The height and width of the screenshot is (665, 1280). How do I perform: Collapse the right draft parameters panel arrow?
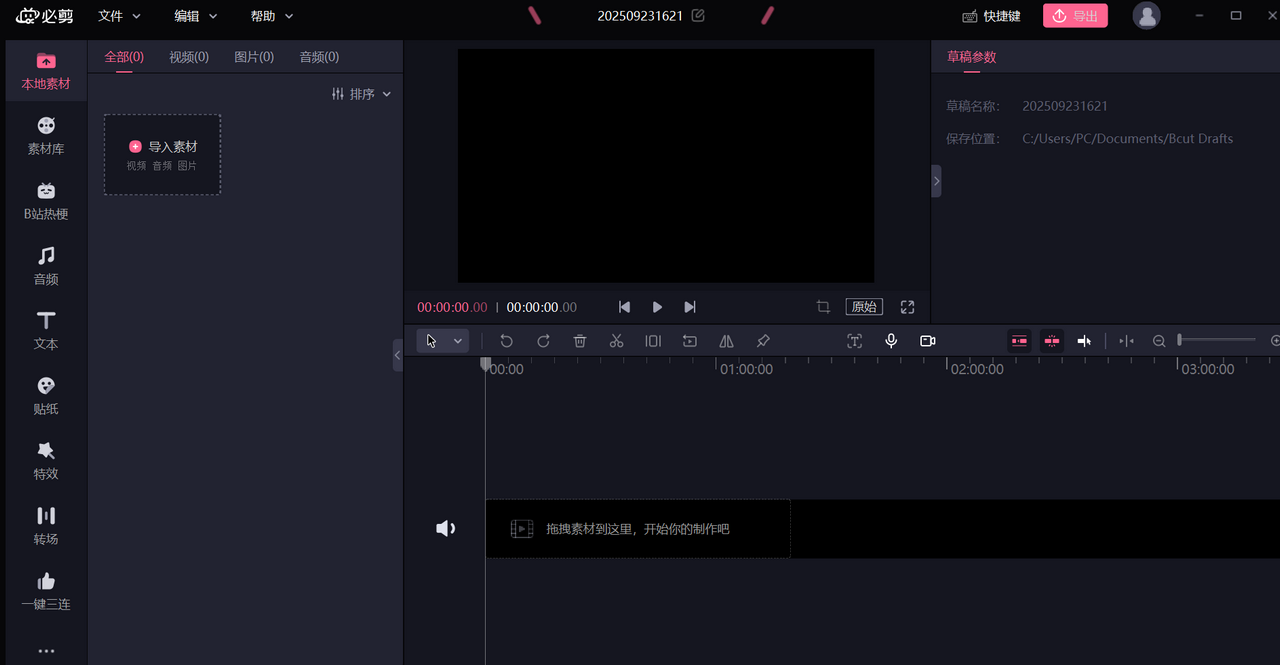[936, 181]
